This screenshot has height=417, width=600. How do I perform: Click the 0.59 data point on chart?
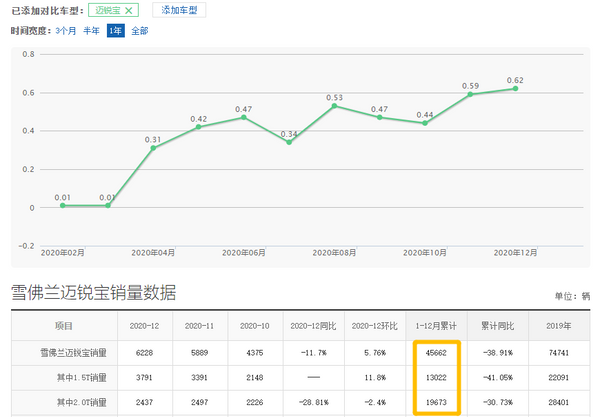[x=470, y=94]
